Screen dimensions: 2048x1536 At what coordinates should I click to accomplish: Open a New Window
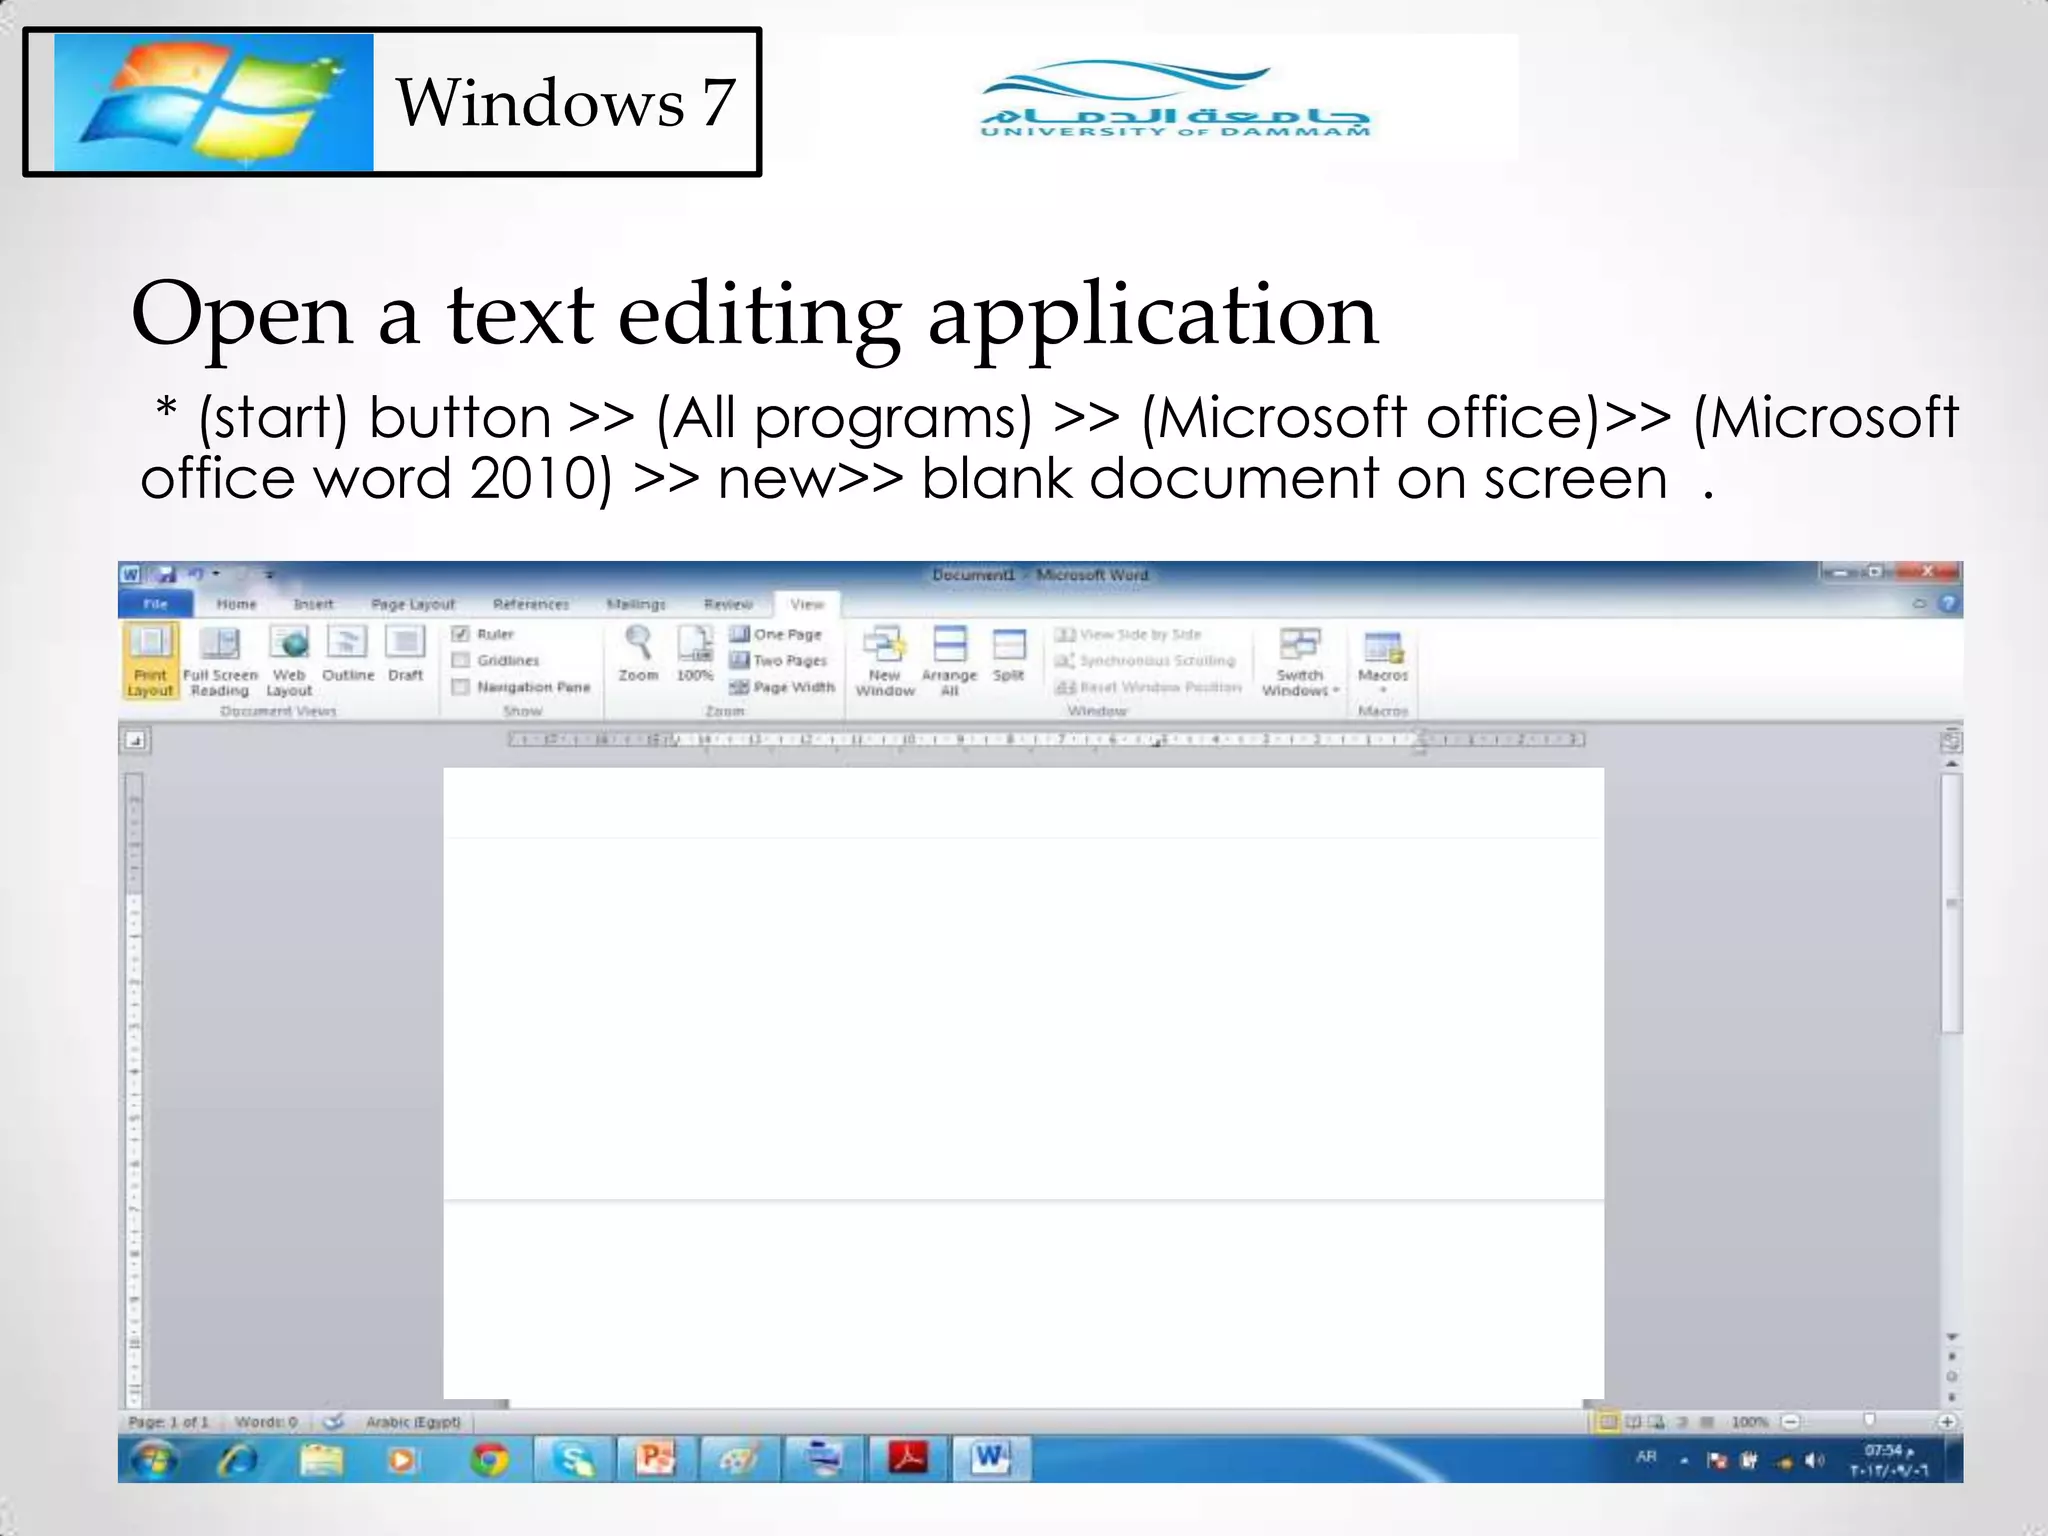click(x=885, y=660)
